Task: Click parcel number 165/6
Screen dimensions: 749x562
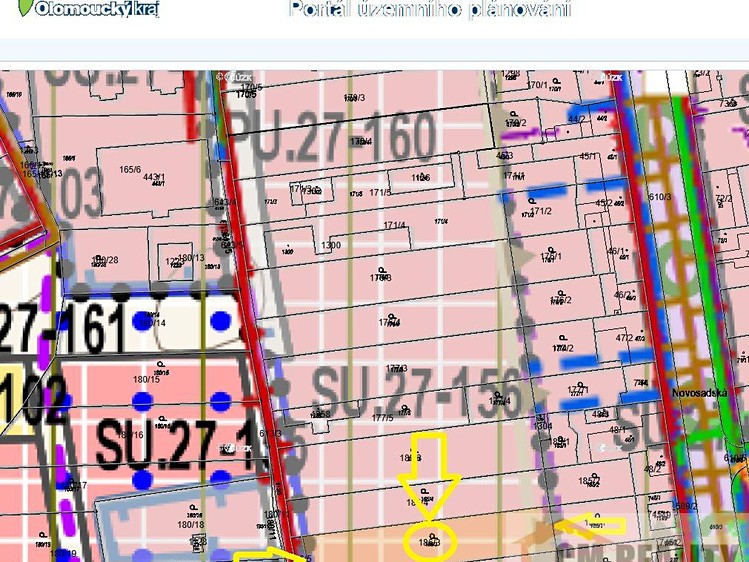Action: [130, 170]
